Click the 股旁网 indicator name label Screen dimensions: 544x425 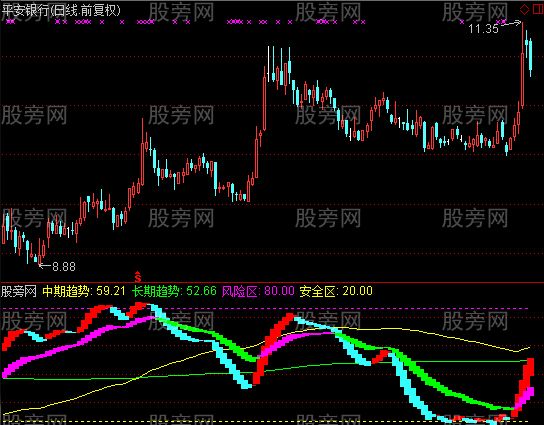[19, 291]
